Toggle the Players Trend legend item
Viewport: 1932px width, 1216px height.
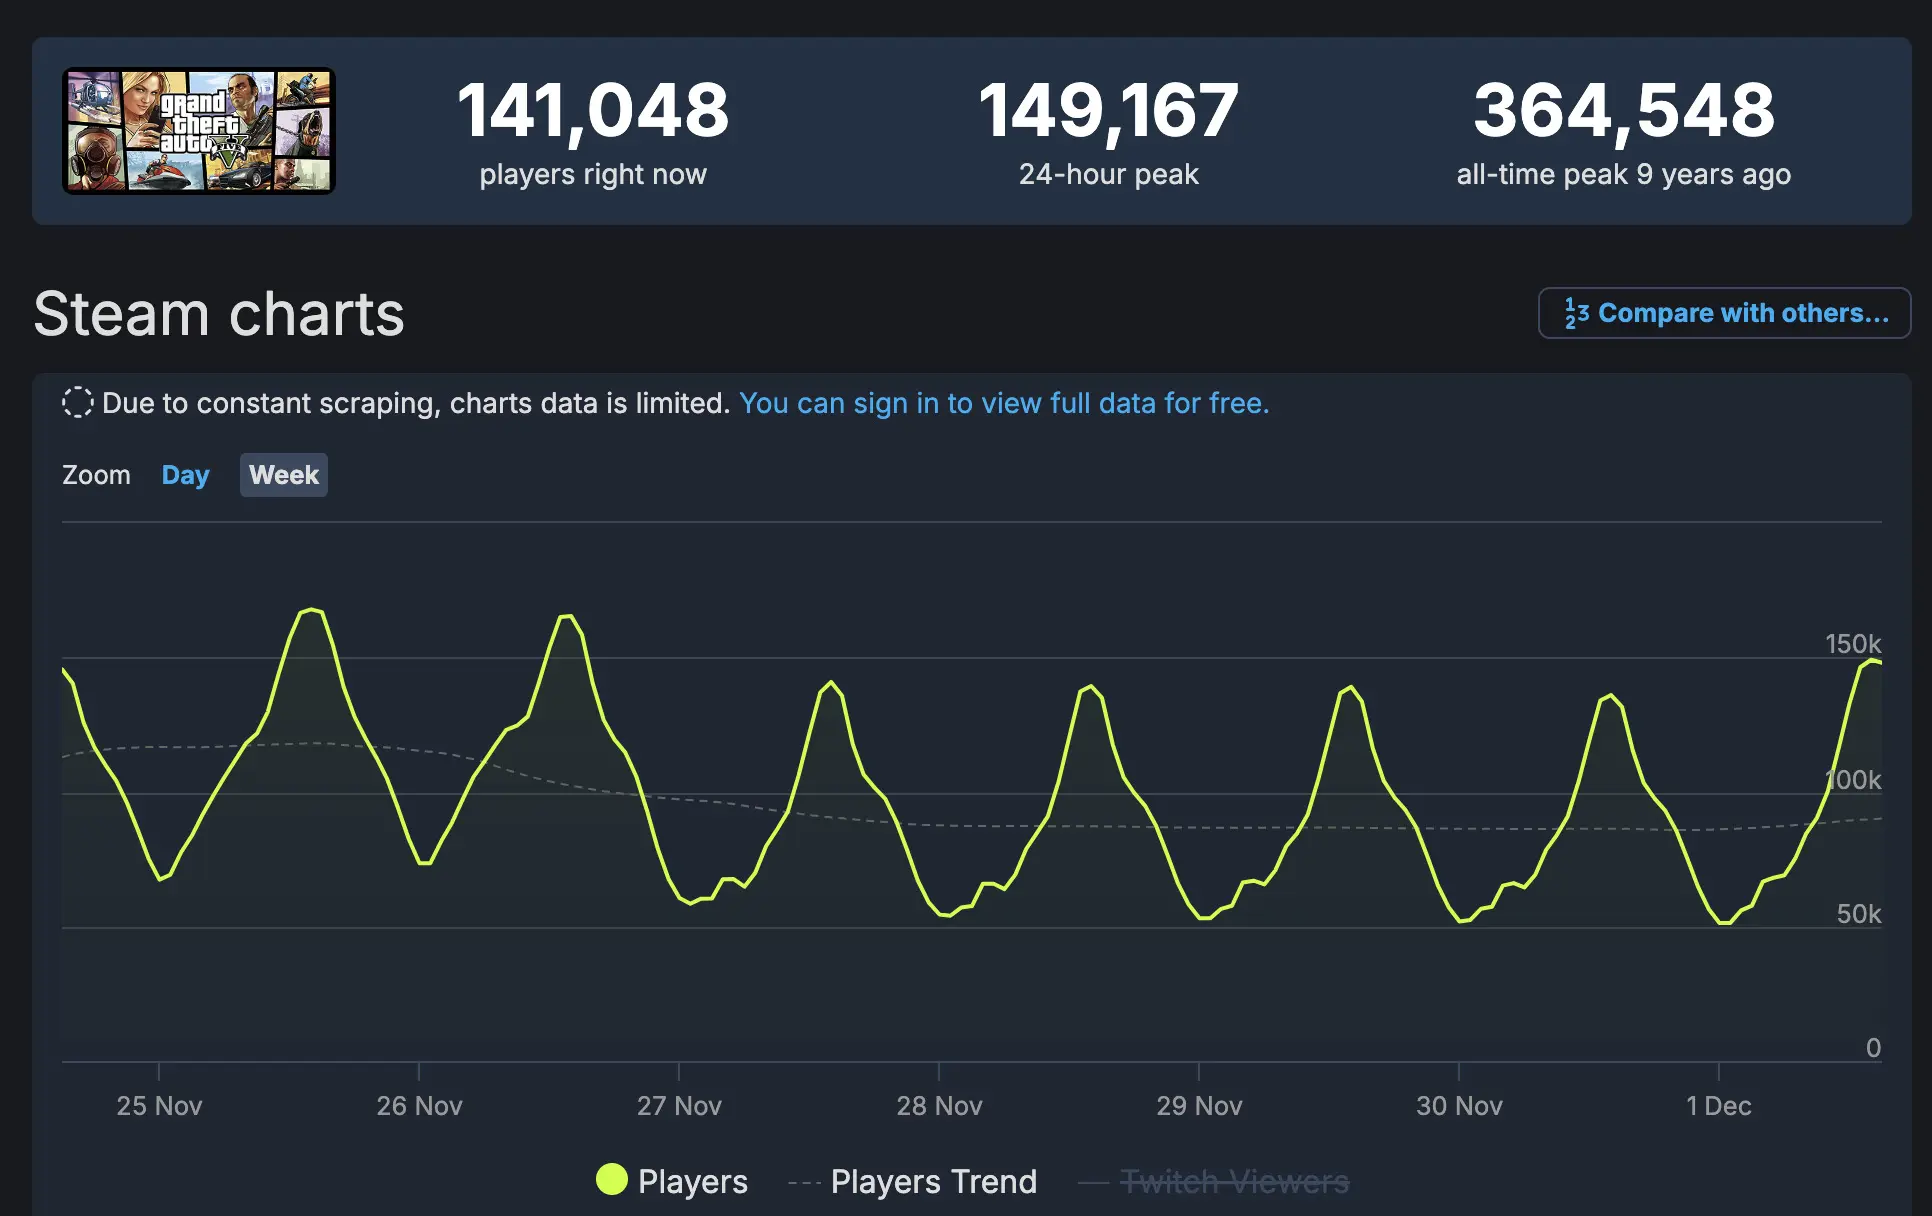pos(912,1181)
